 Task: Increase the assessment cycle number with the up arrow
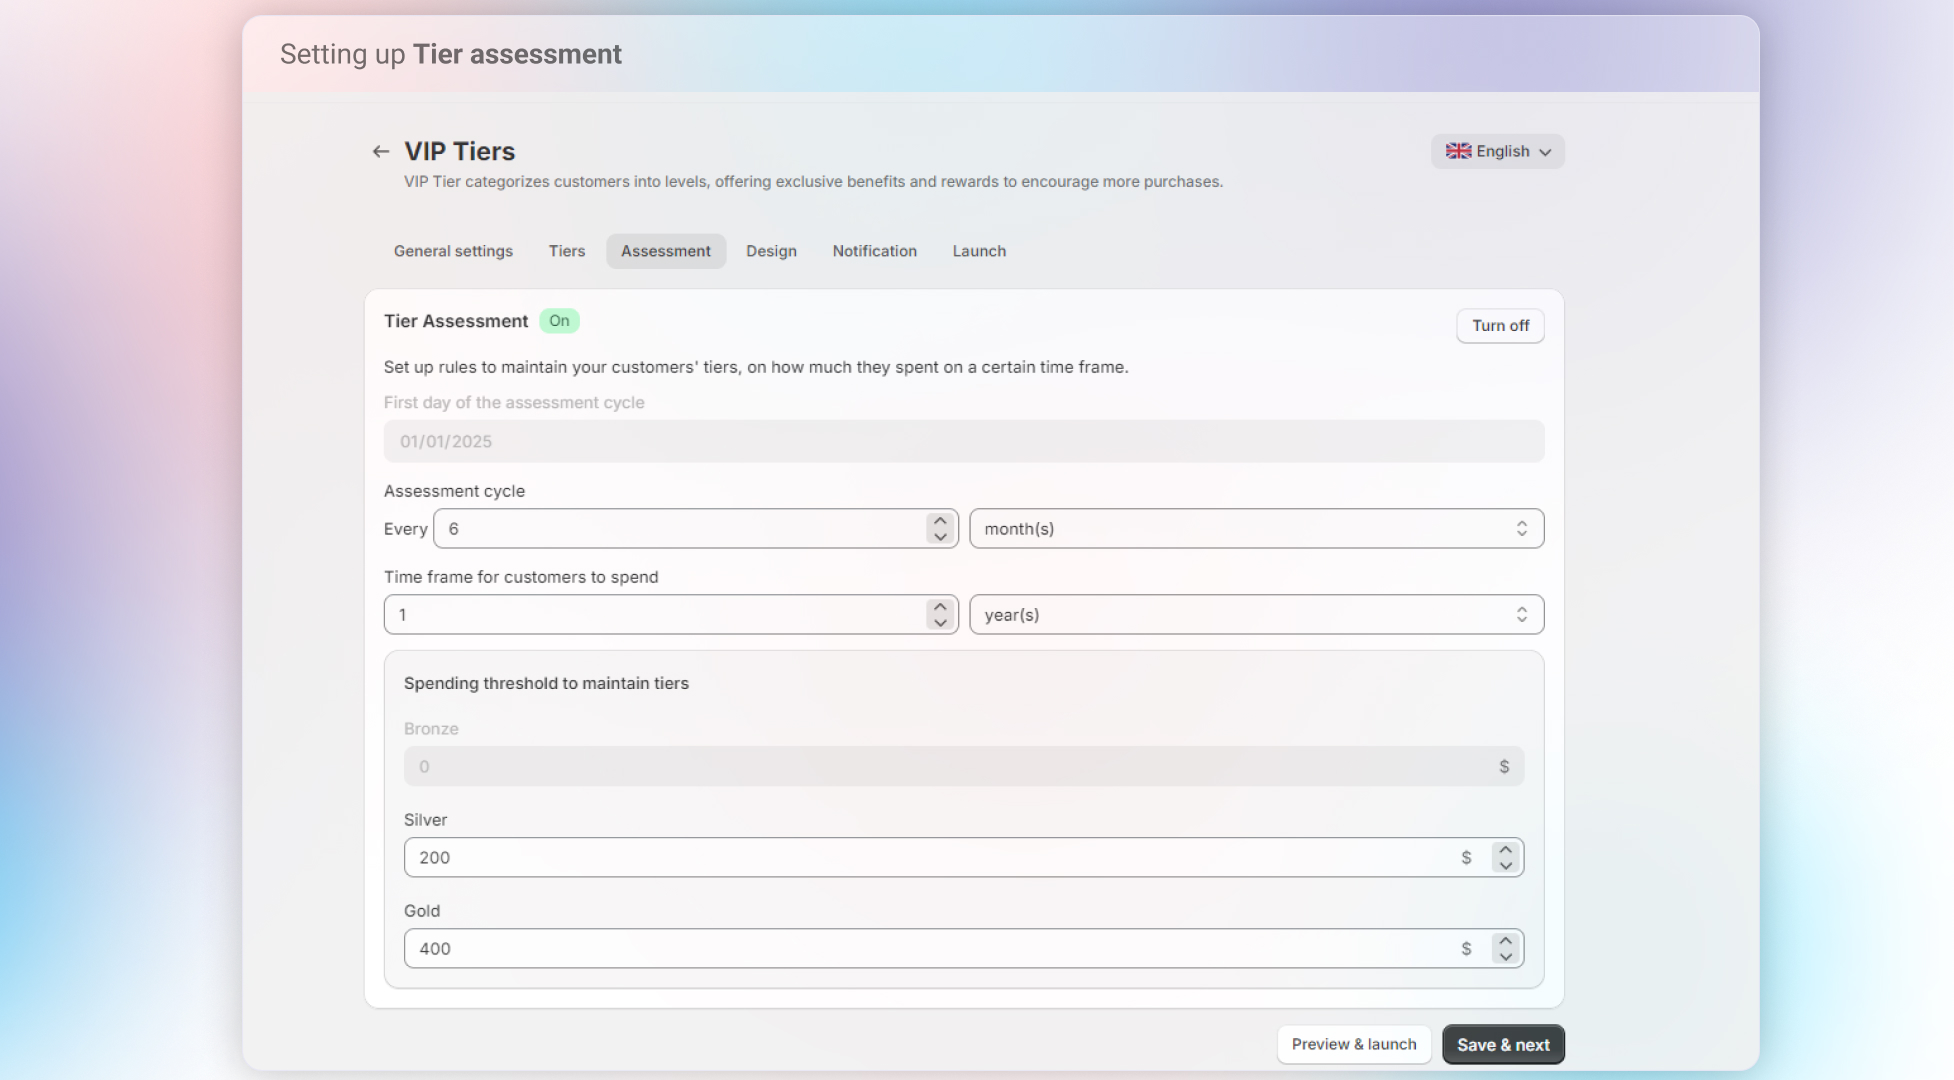click(940, 521)
